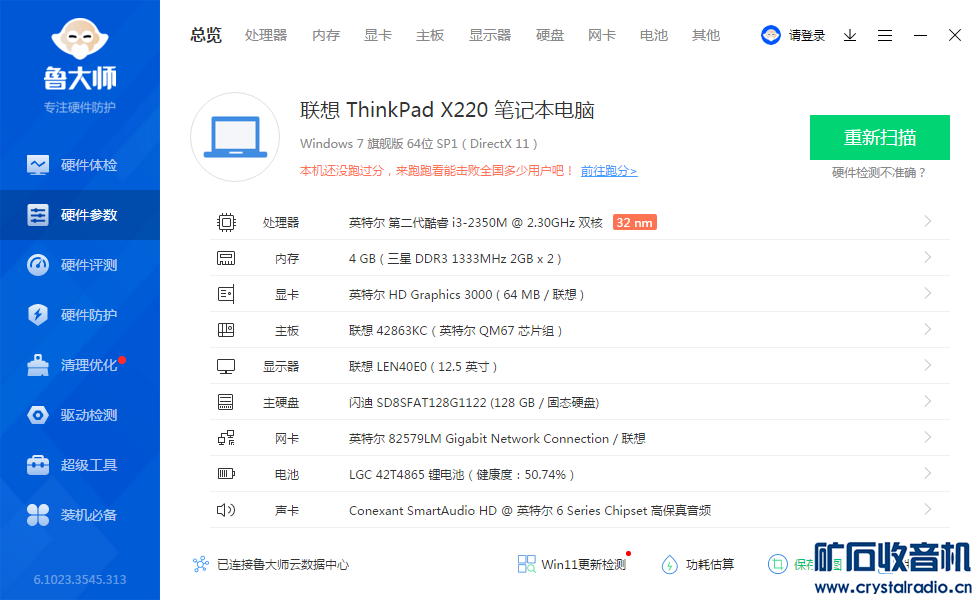Image resolution: width=980 pixels, height=600 pixels.
Task: Go to 硬件防护 protection page
Action: [88, 315]
